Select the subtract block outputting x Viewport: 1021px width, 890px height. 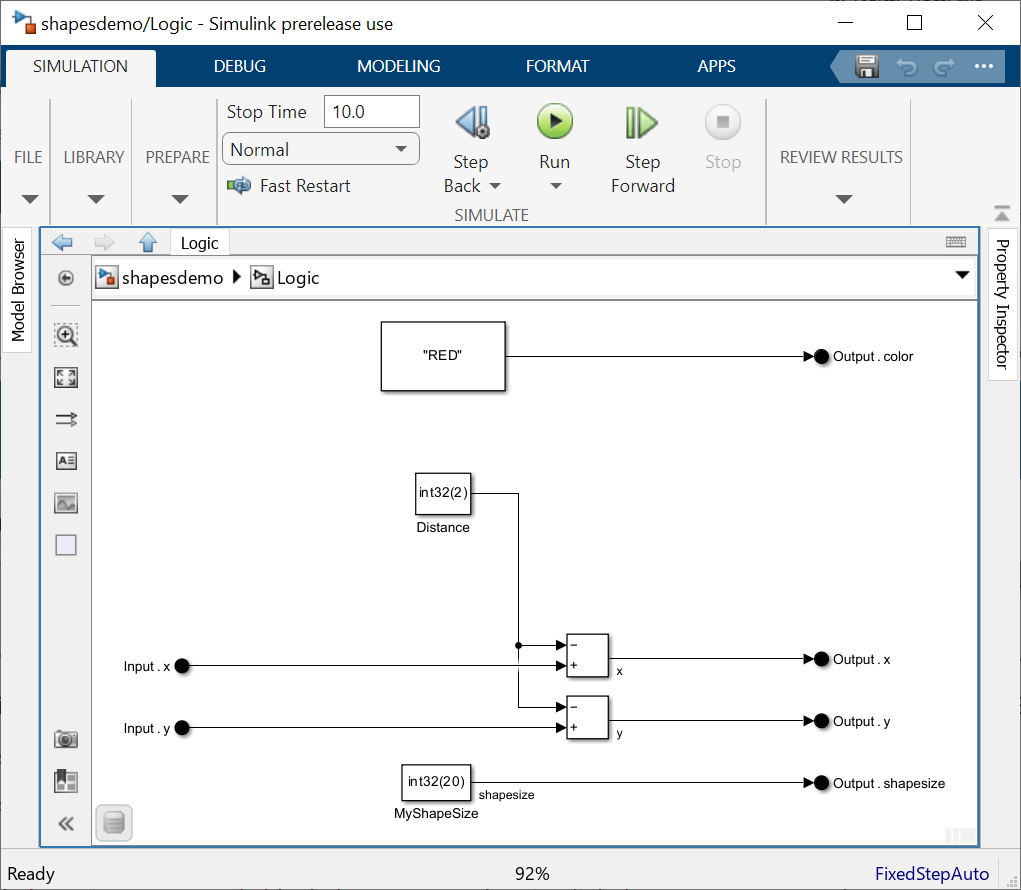point(587,656)
